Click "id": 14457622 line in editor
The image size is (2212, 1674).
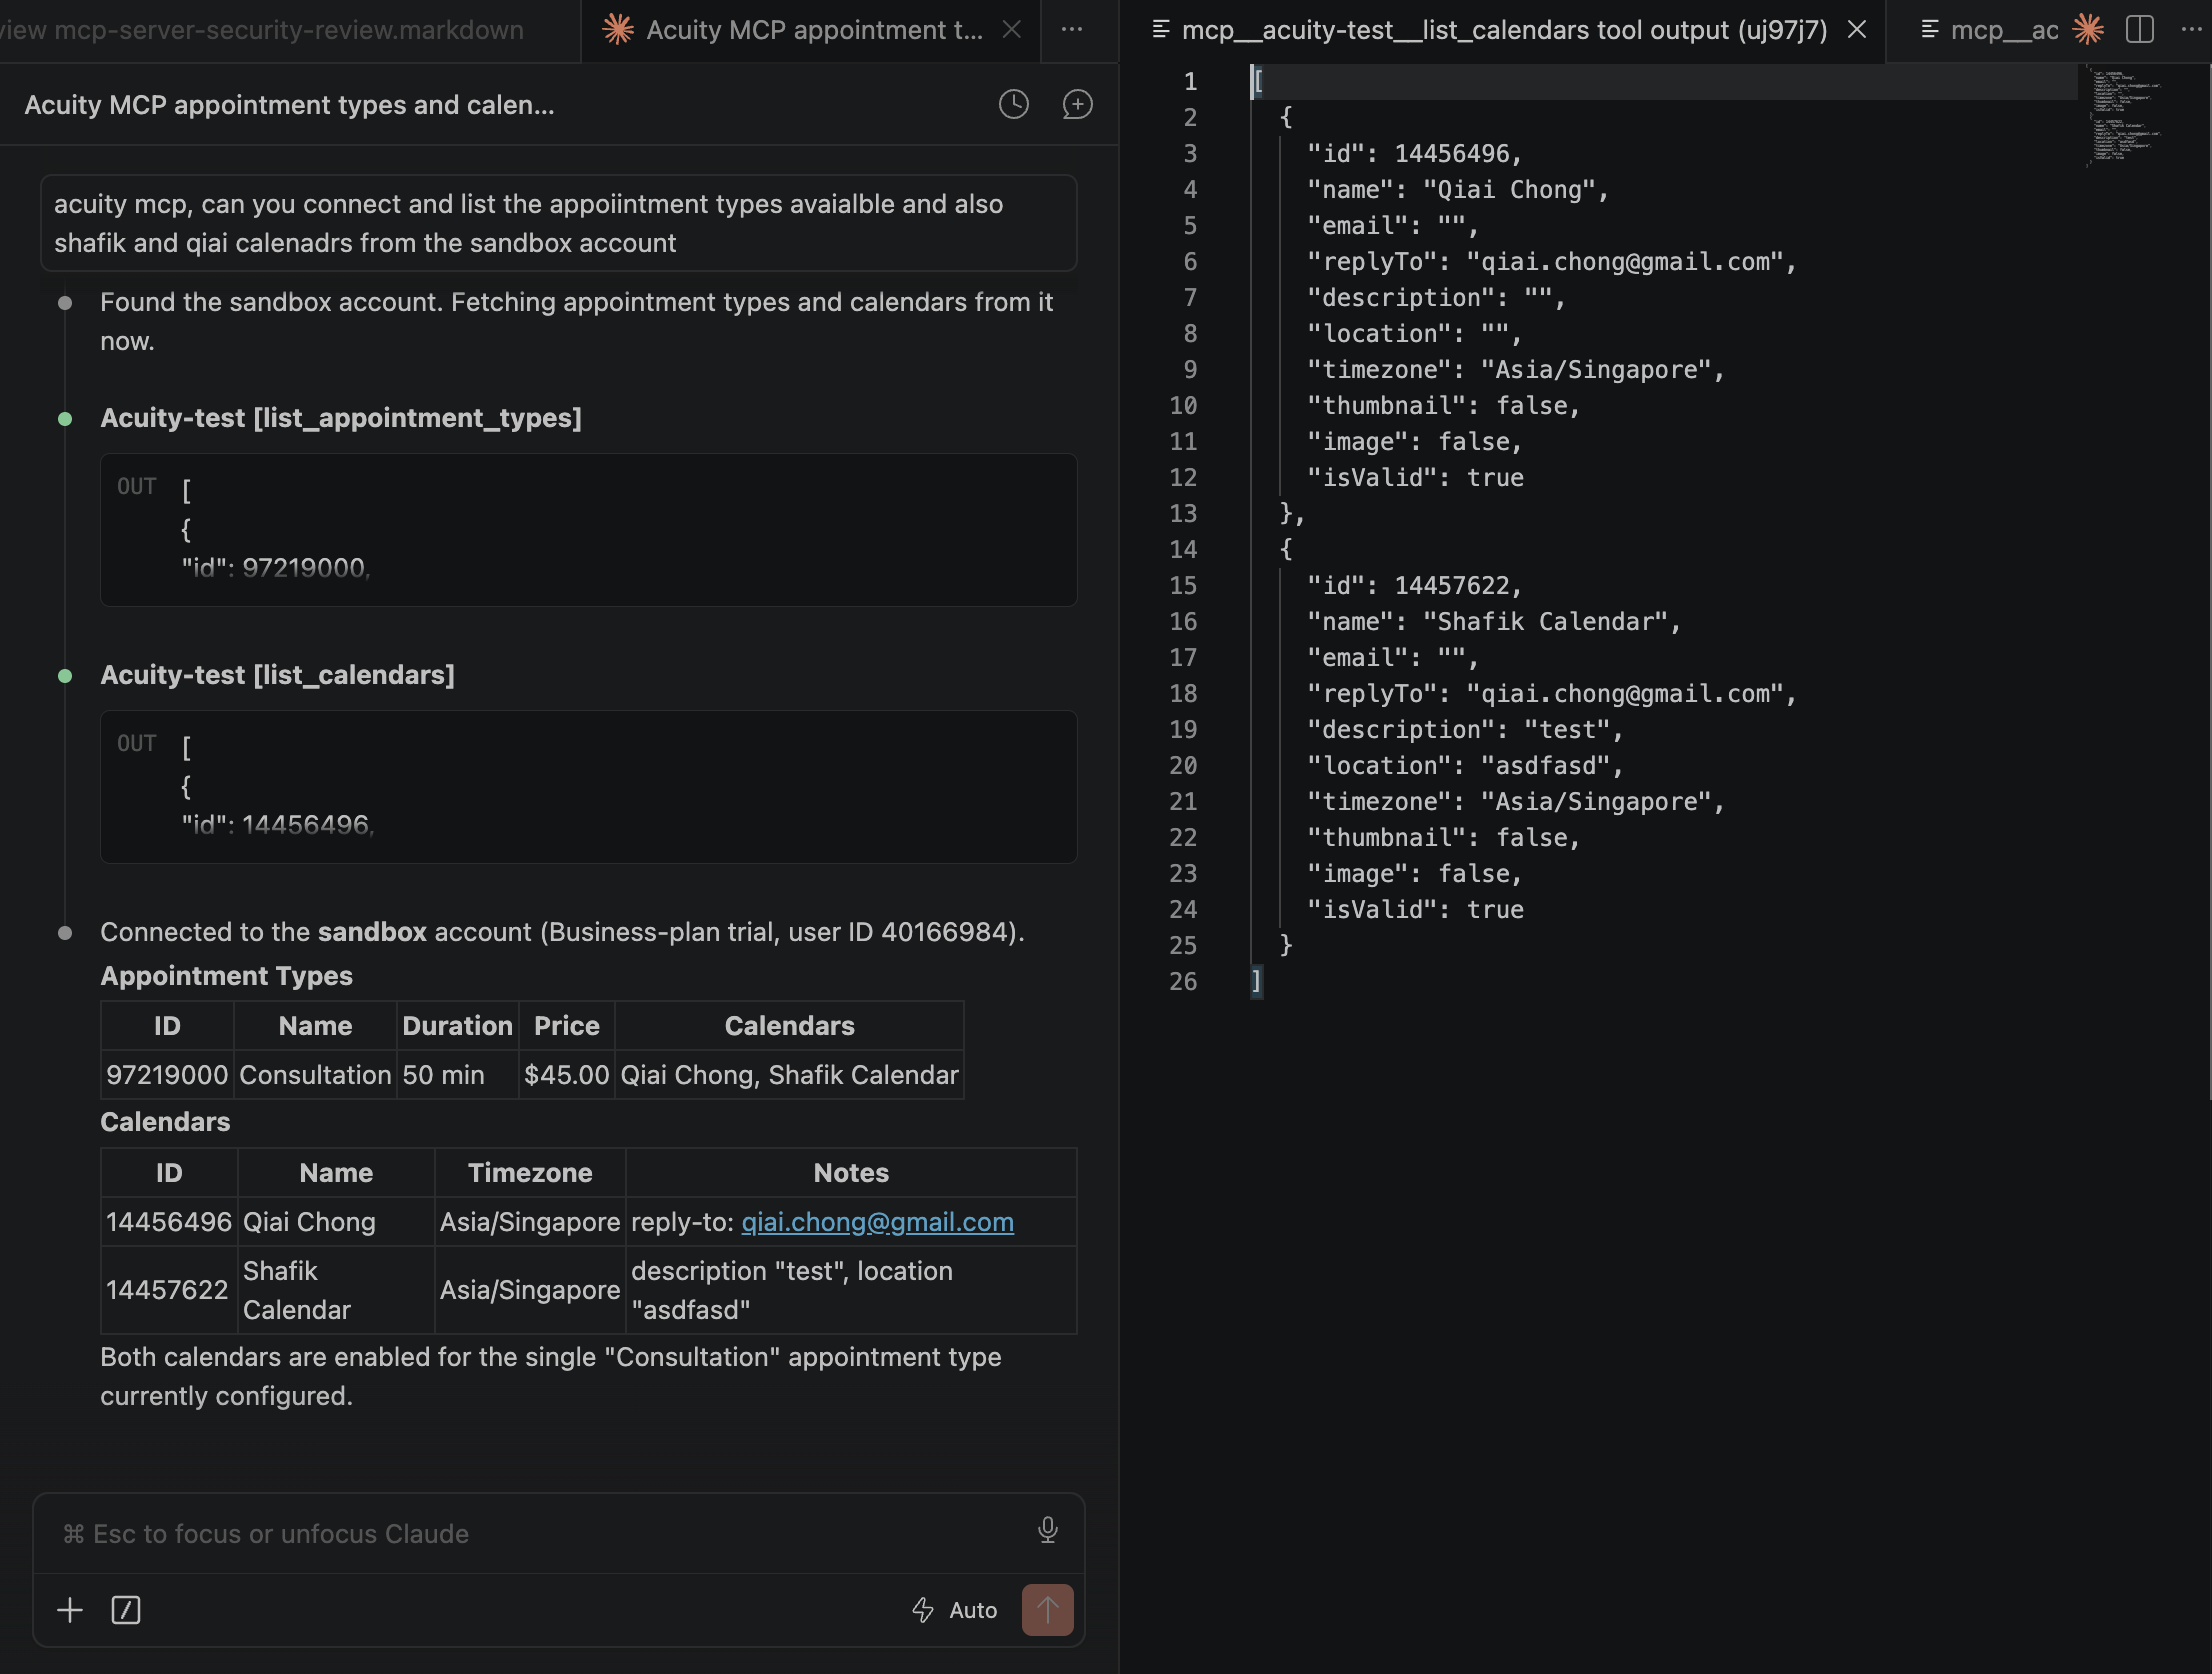pyautogui.click(x=1415, y=586)
